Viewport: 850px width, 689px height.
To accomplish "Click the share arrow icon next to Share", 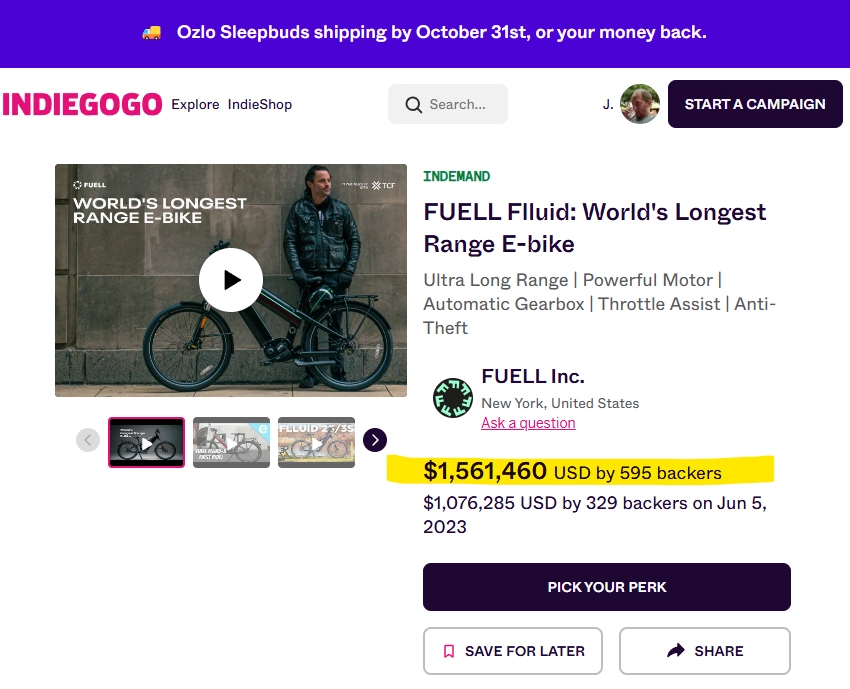I will (x=675, y=650).
